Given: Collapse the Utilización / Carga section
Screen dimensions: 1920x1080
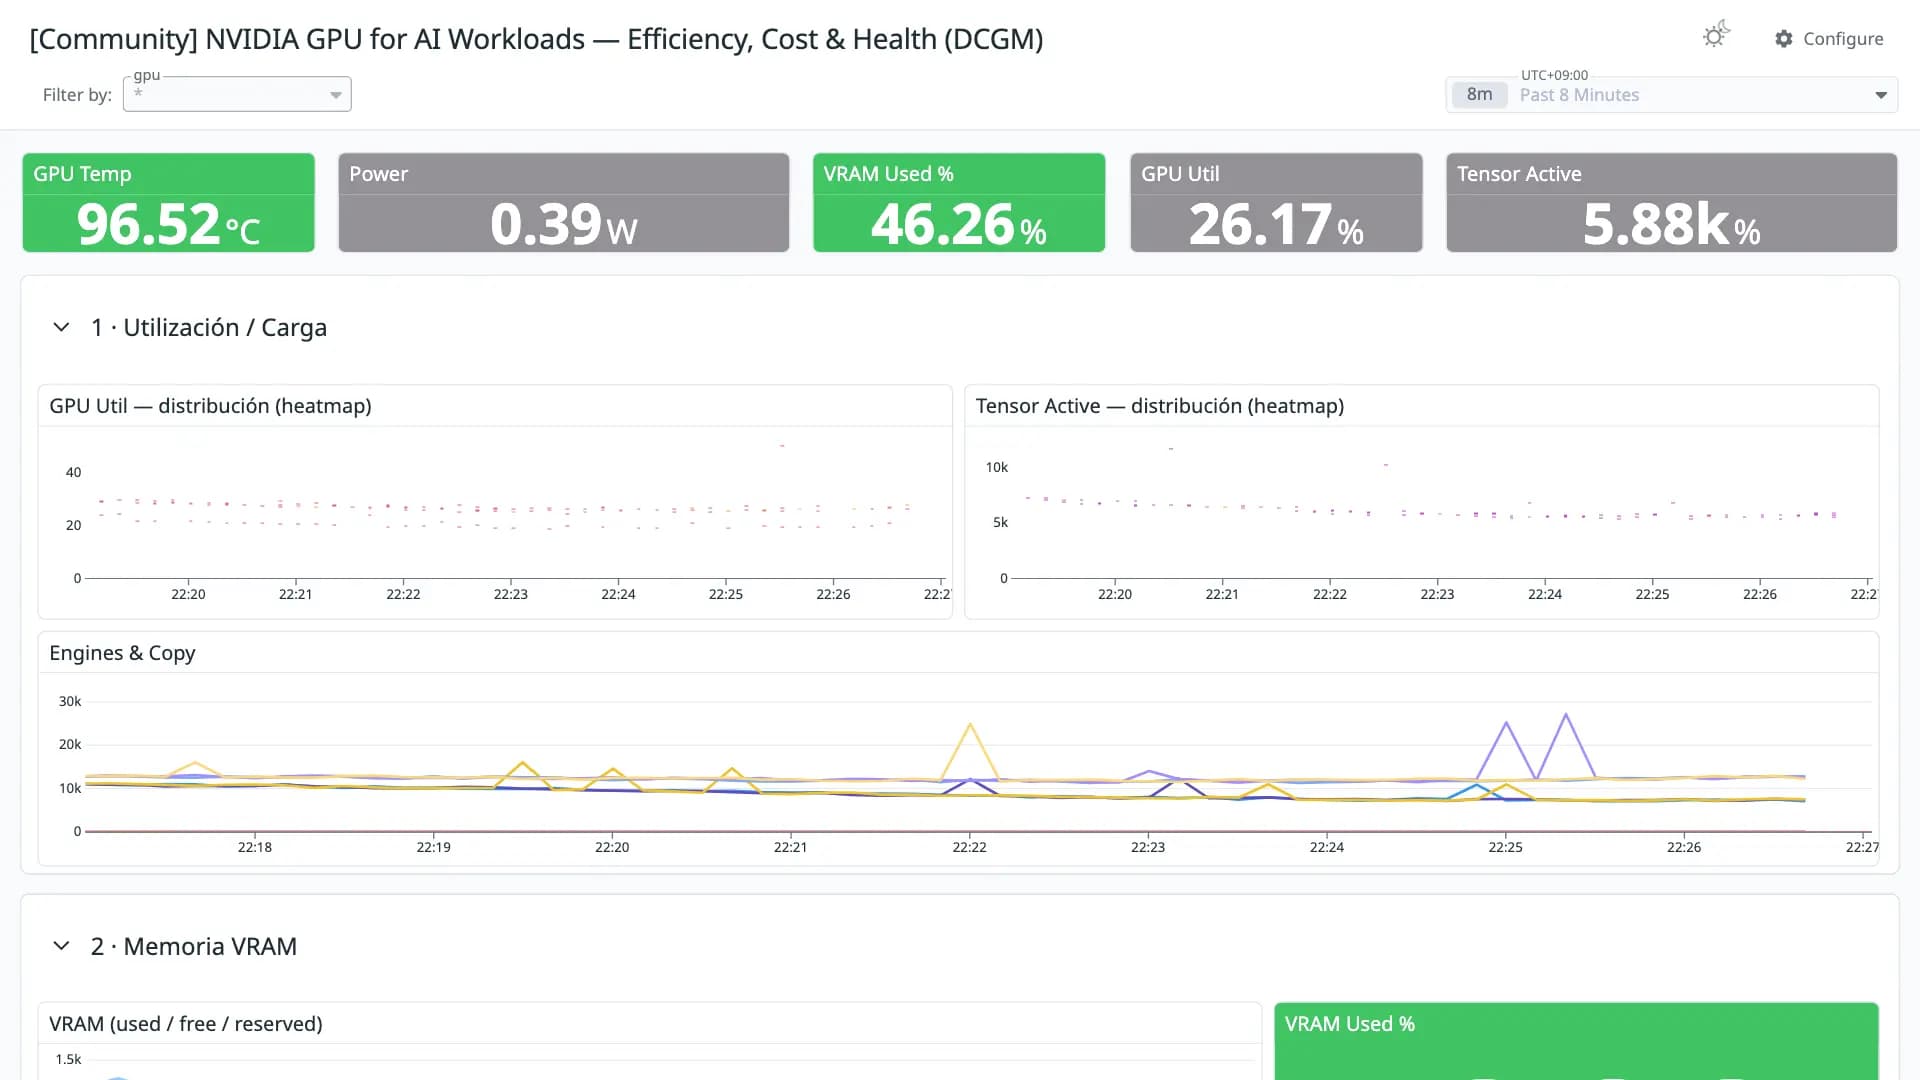Looking at the screenshot, I should coord(61,327).
